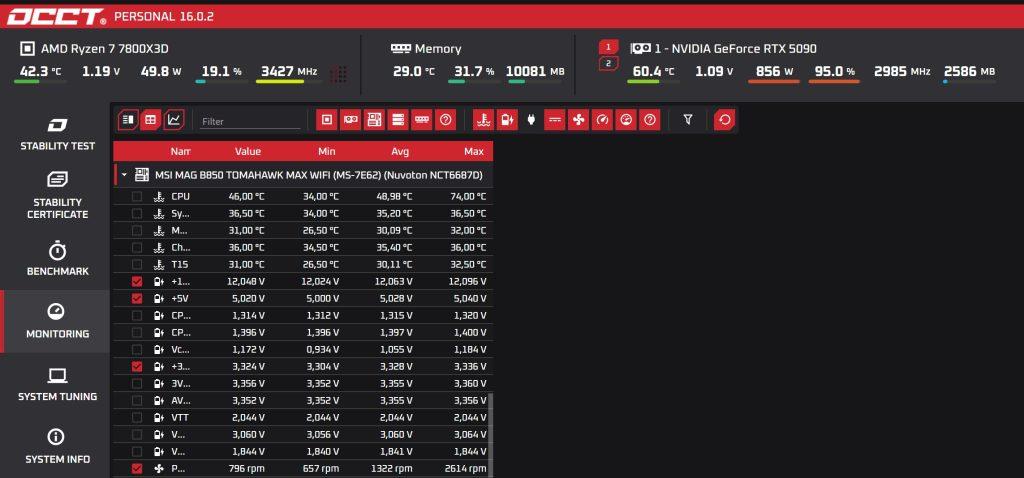1024x478 pixels.
Task: Click the funnel filter icon
Action: (688, 120)
